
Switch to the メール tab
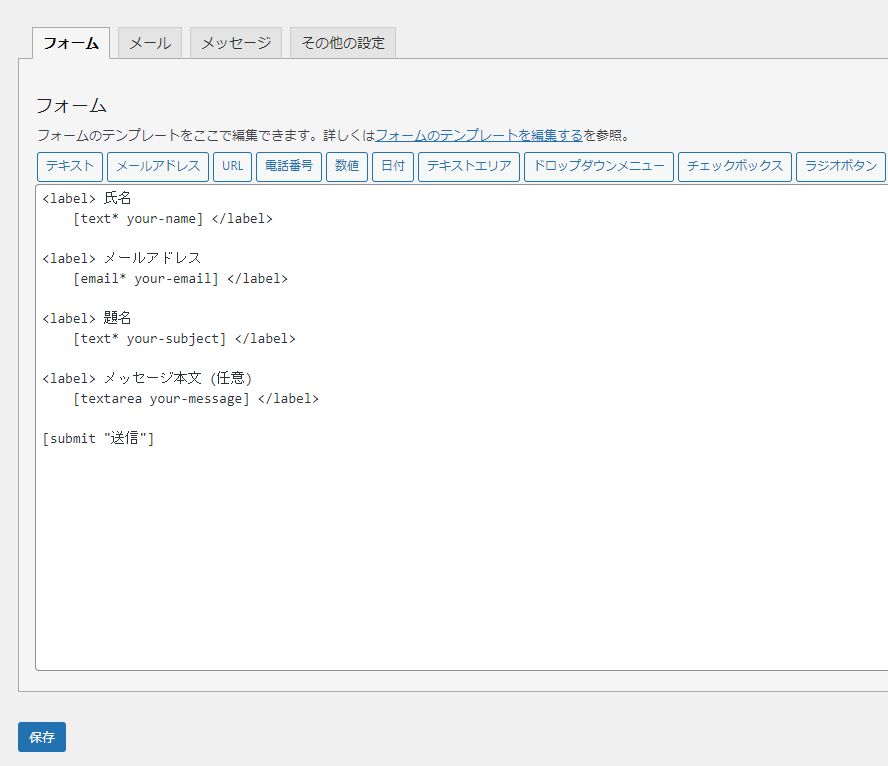click(x=149, y=42)
